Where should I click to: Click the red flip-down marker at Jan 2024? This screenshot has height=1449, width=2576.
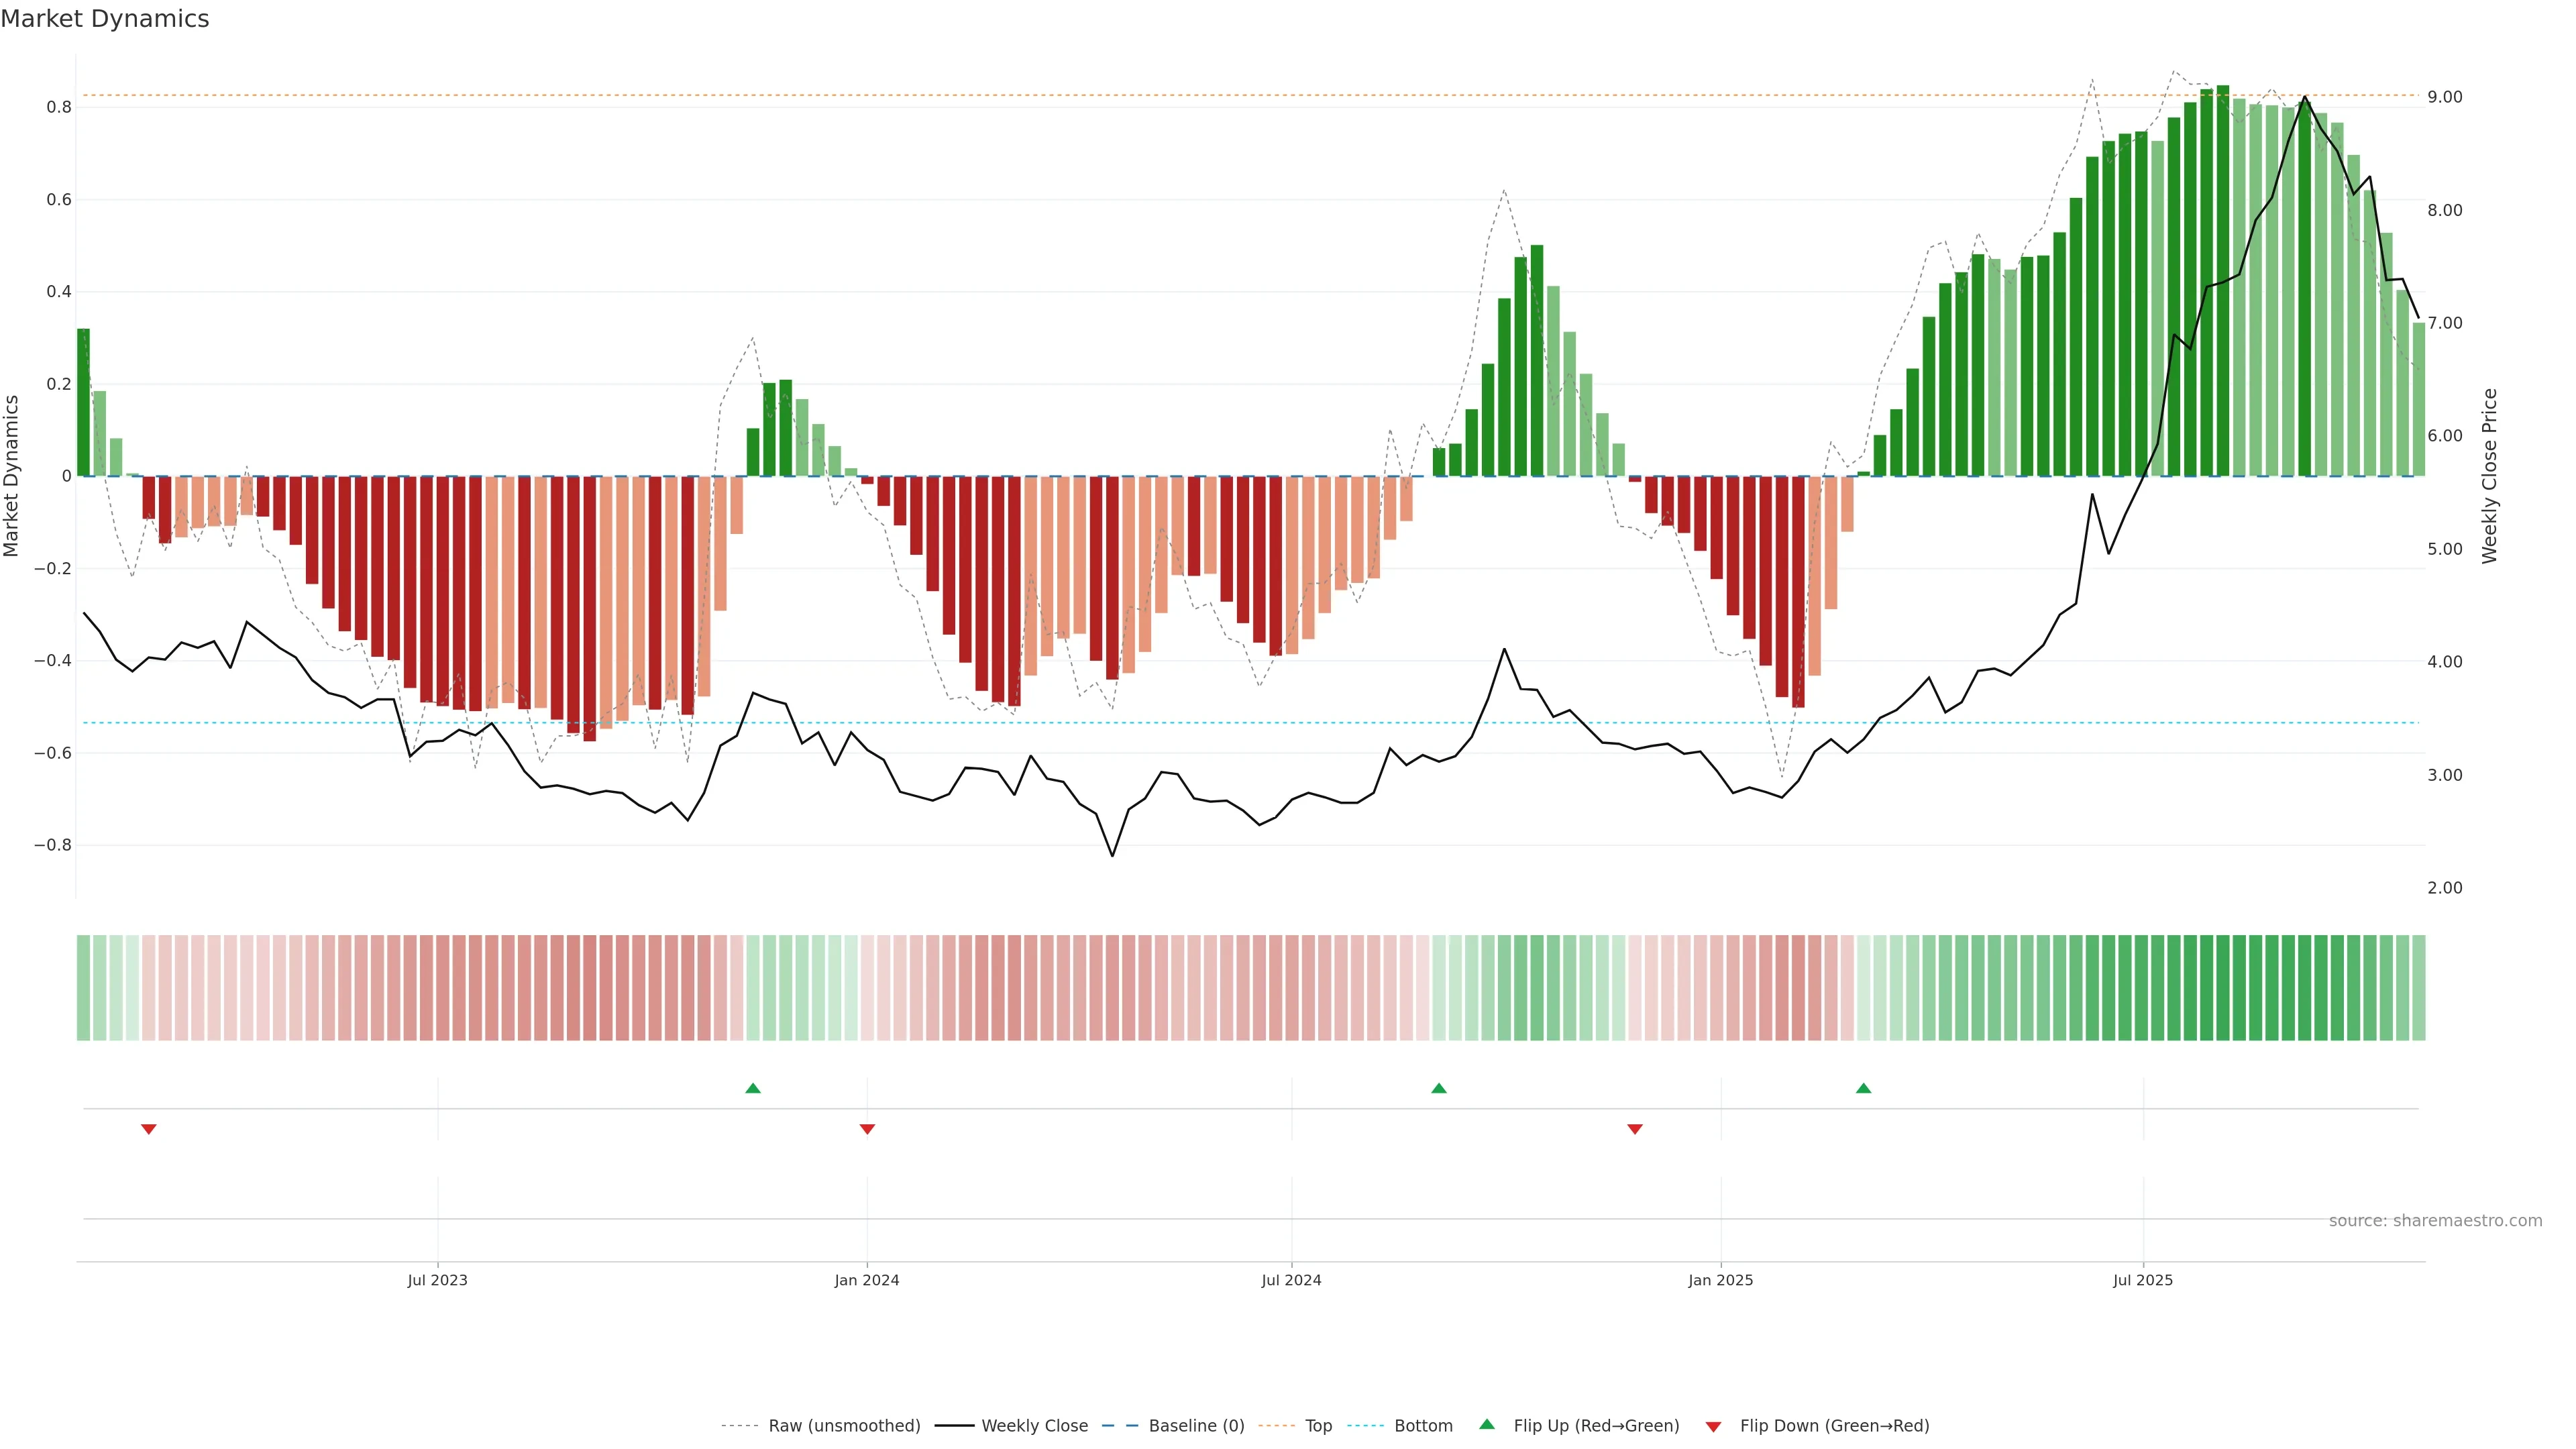867,1129
